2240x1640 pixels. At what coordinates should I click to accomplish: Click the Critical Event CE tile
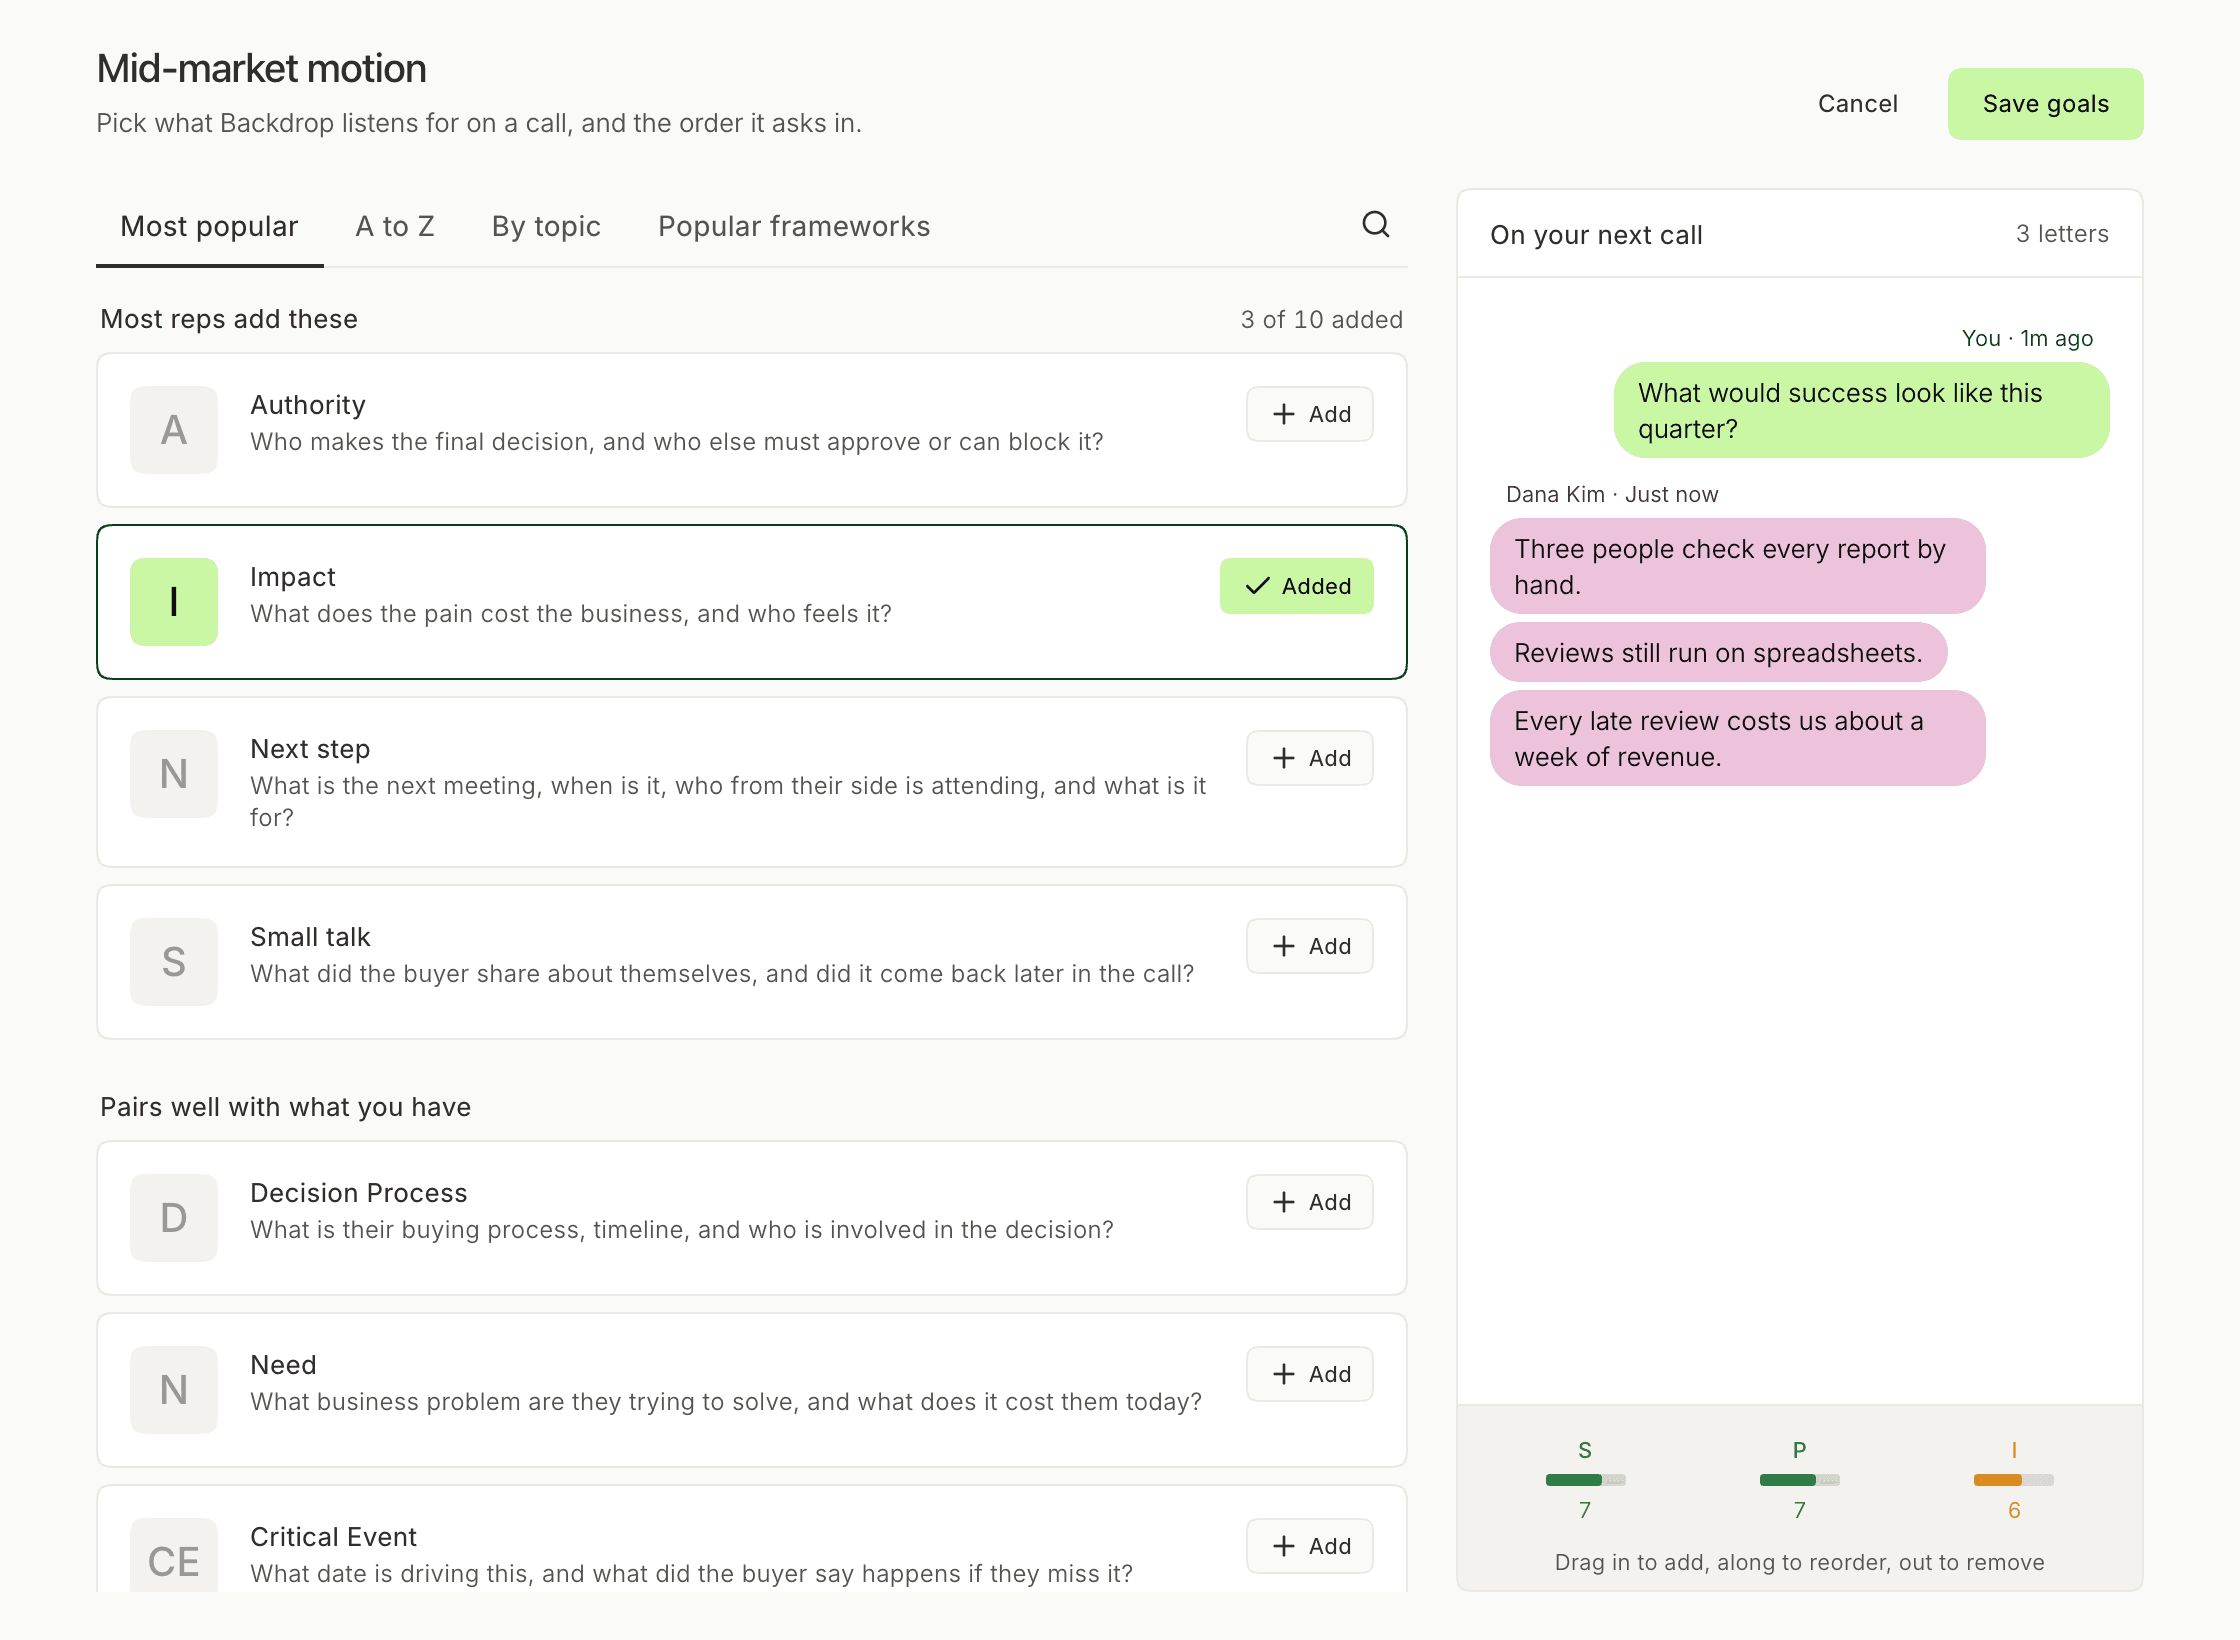click(x=174, y=1555)
